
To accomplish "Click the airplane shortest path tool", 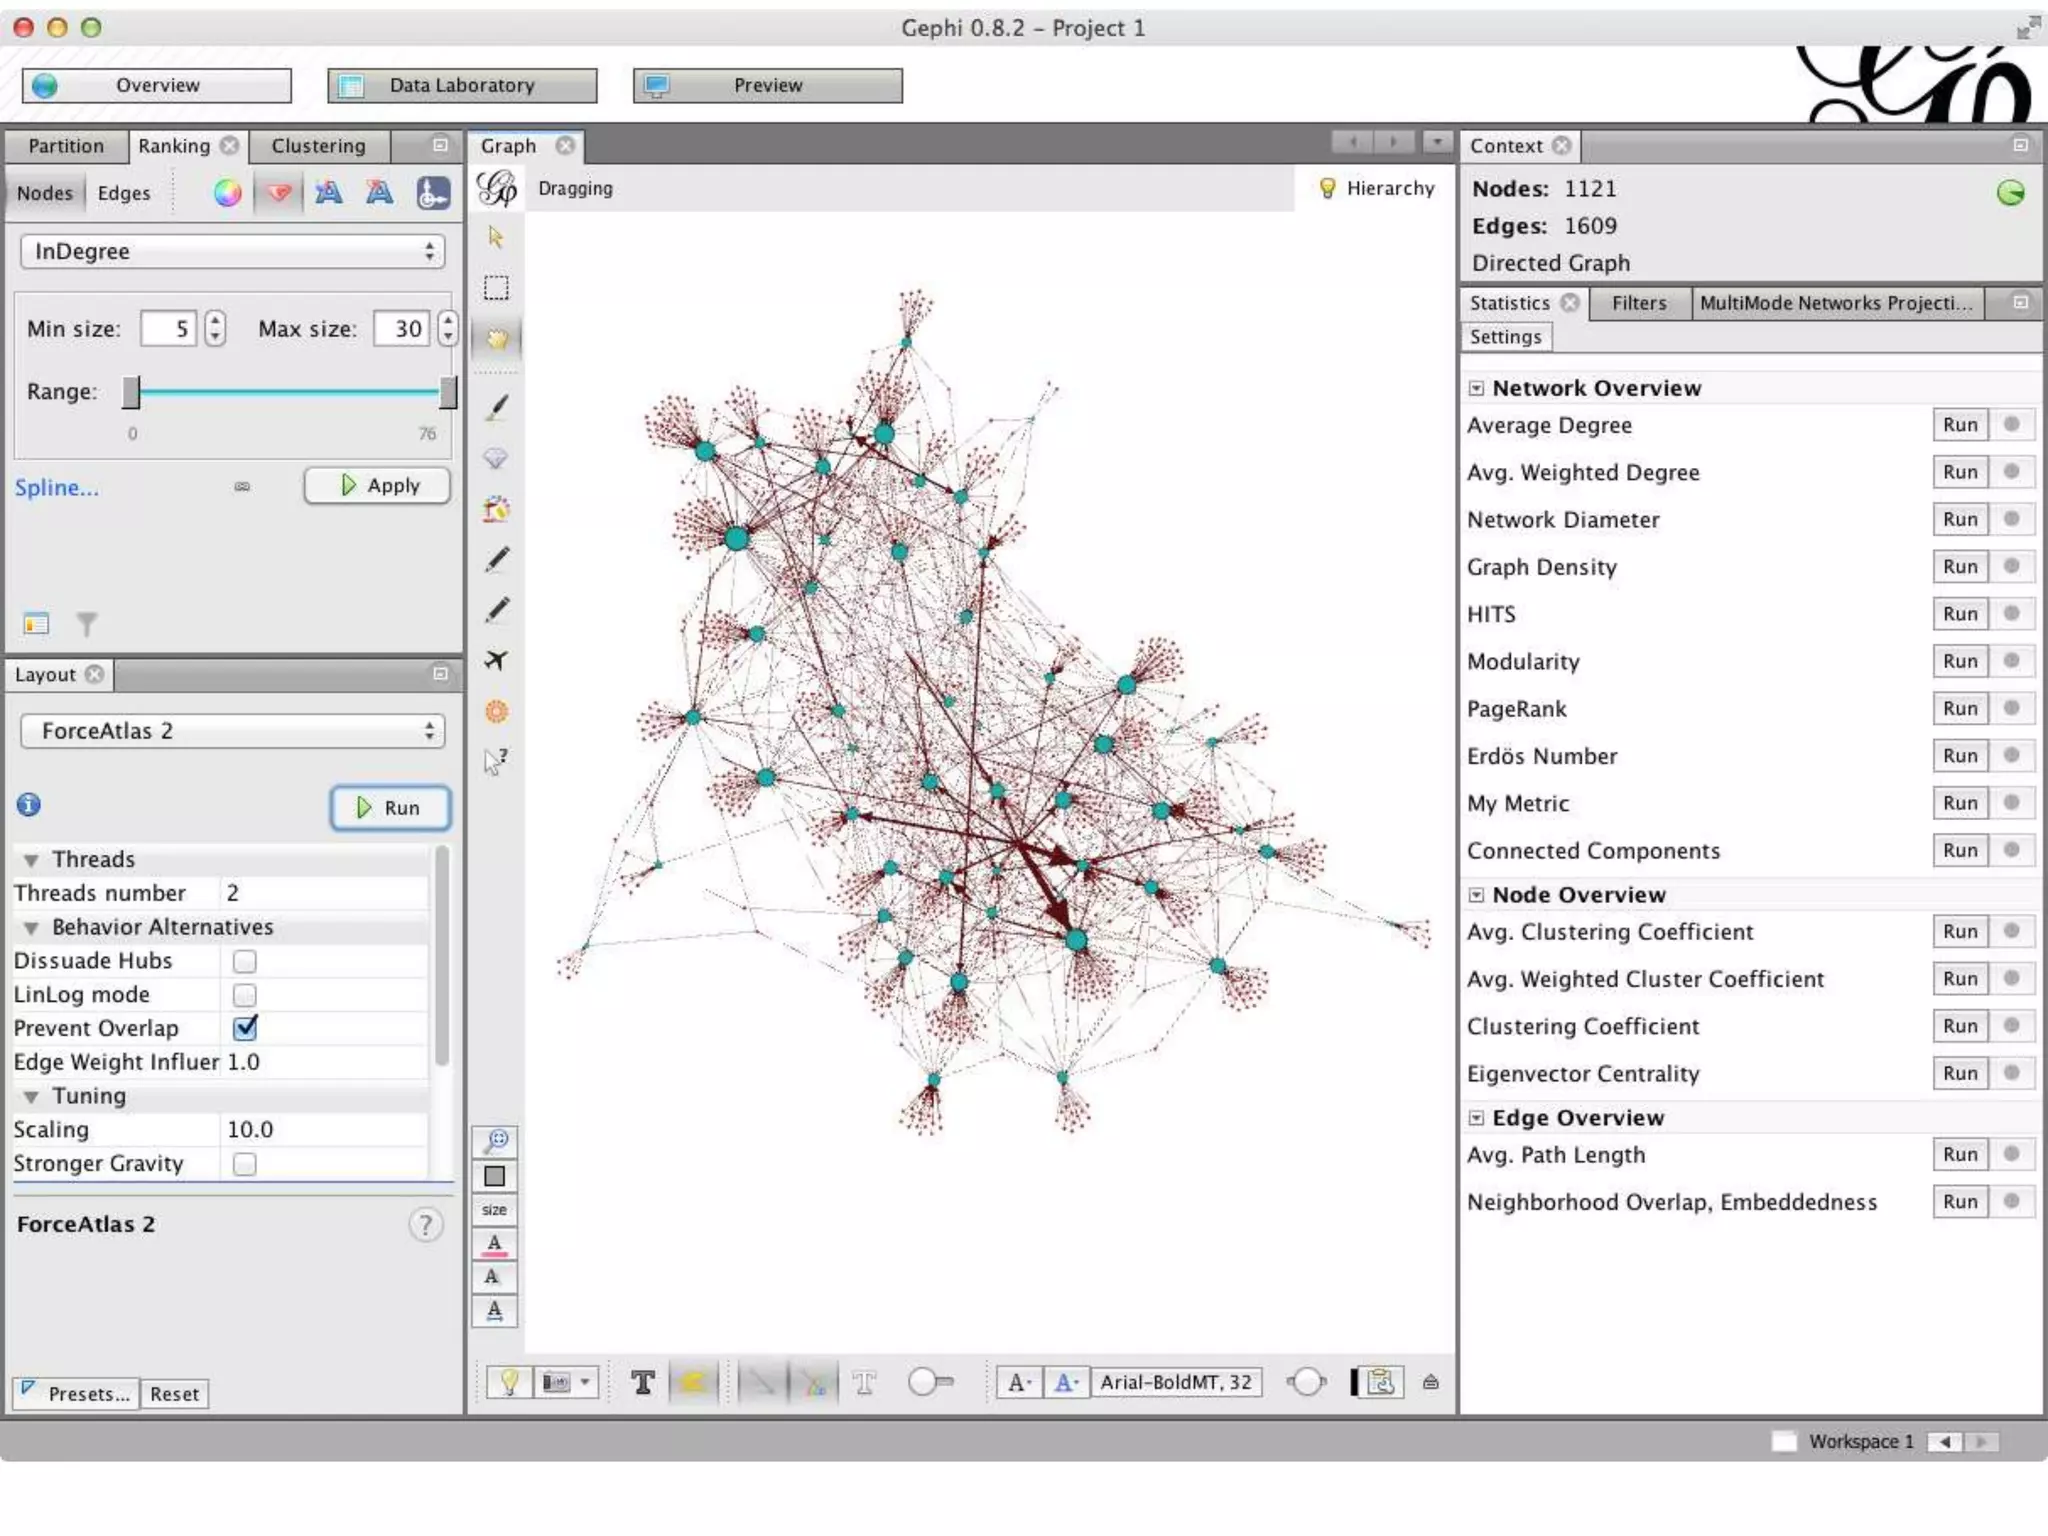I will 496,660.
